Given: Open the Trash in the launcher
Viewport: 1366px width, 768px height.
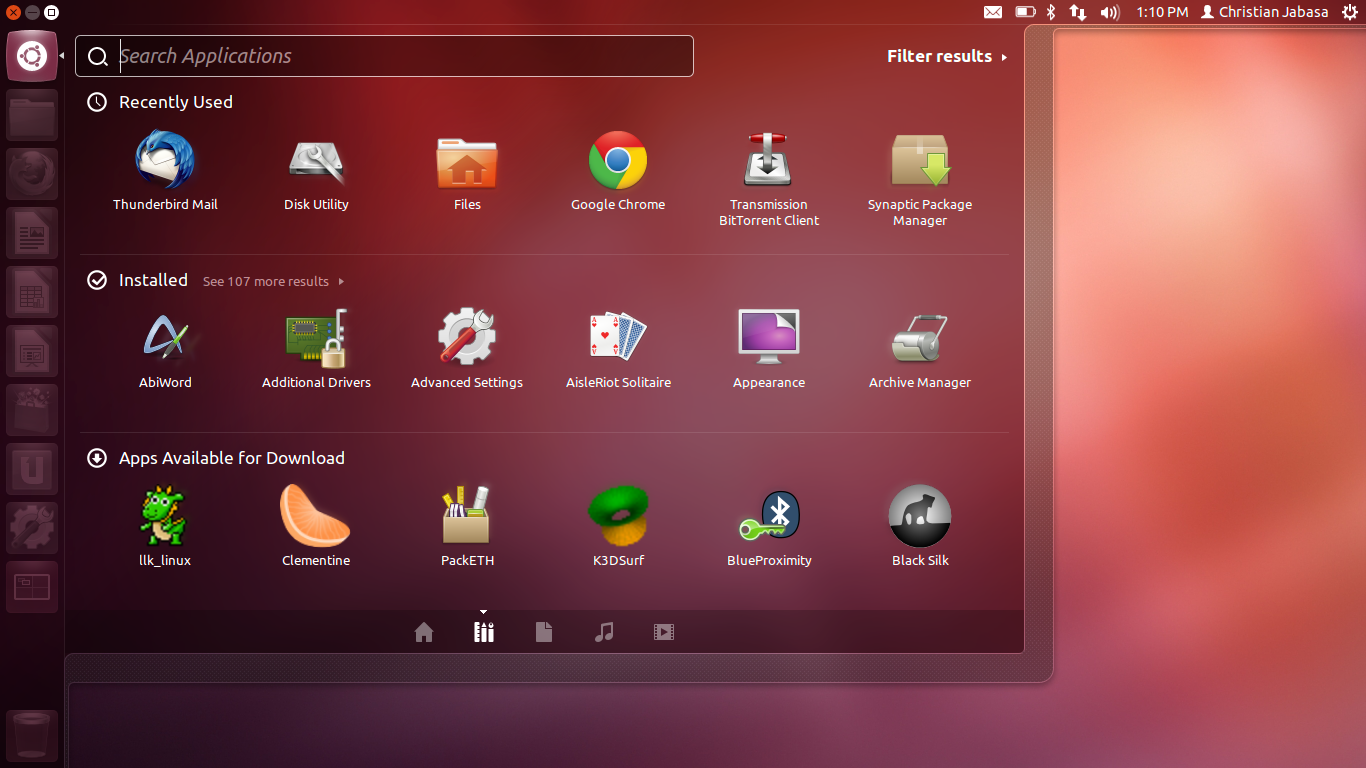Looking at the screenshot, I should (32, 736).
